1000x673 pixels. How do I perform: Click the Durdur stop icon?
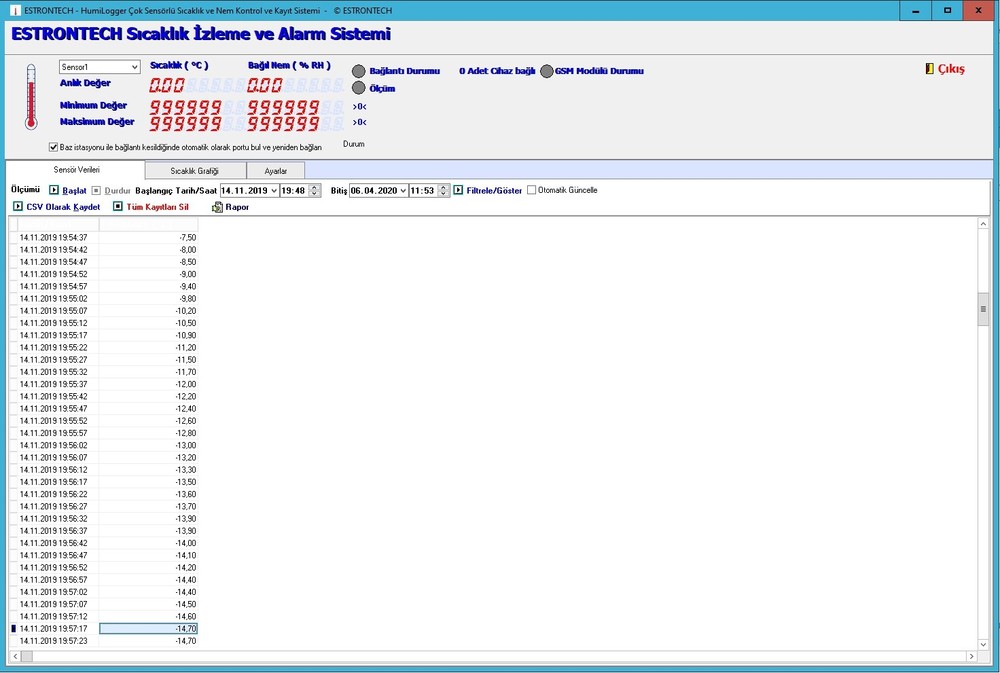click(96, 190)
